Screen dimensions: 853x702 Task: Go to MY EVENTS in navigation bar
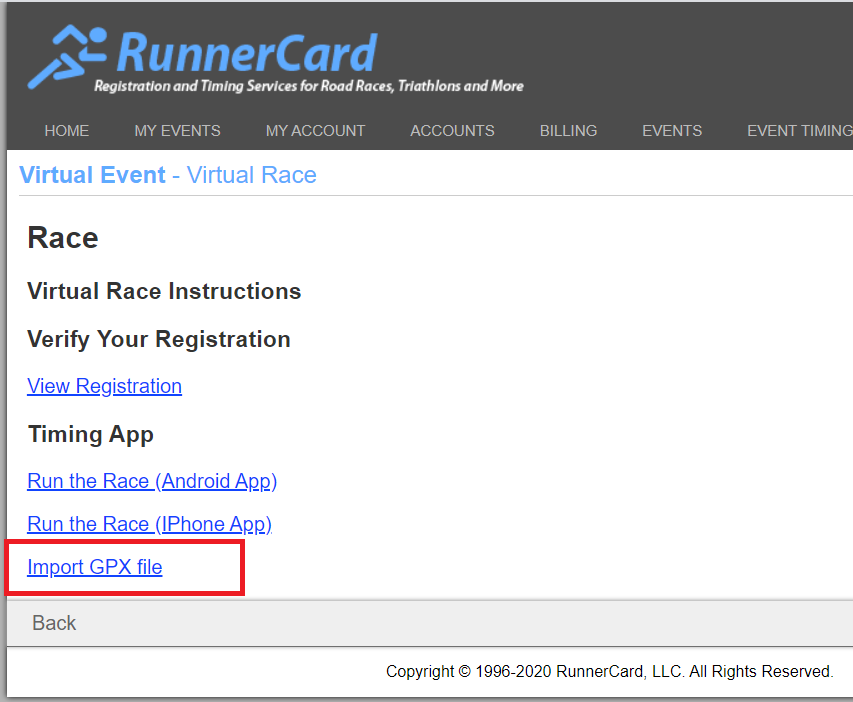click(x=177, y=131)
